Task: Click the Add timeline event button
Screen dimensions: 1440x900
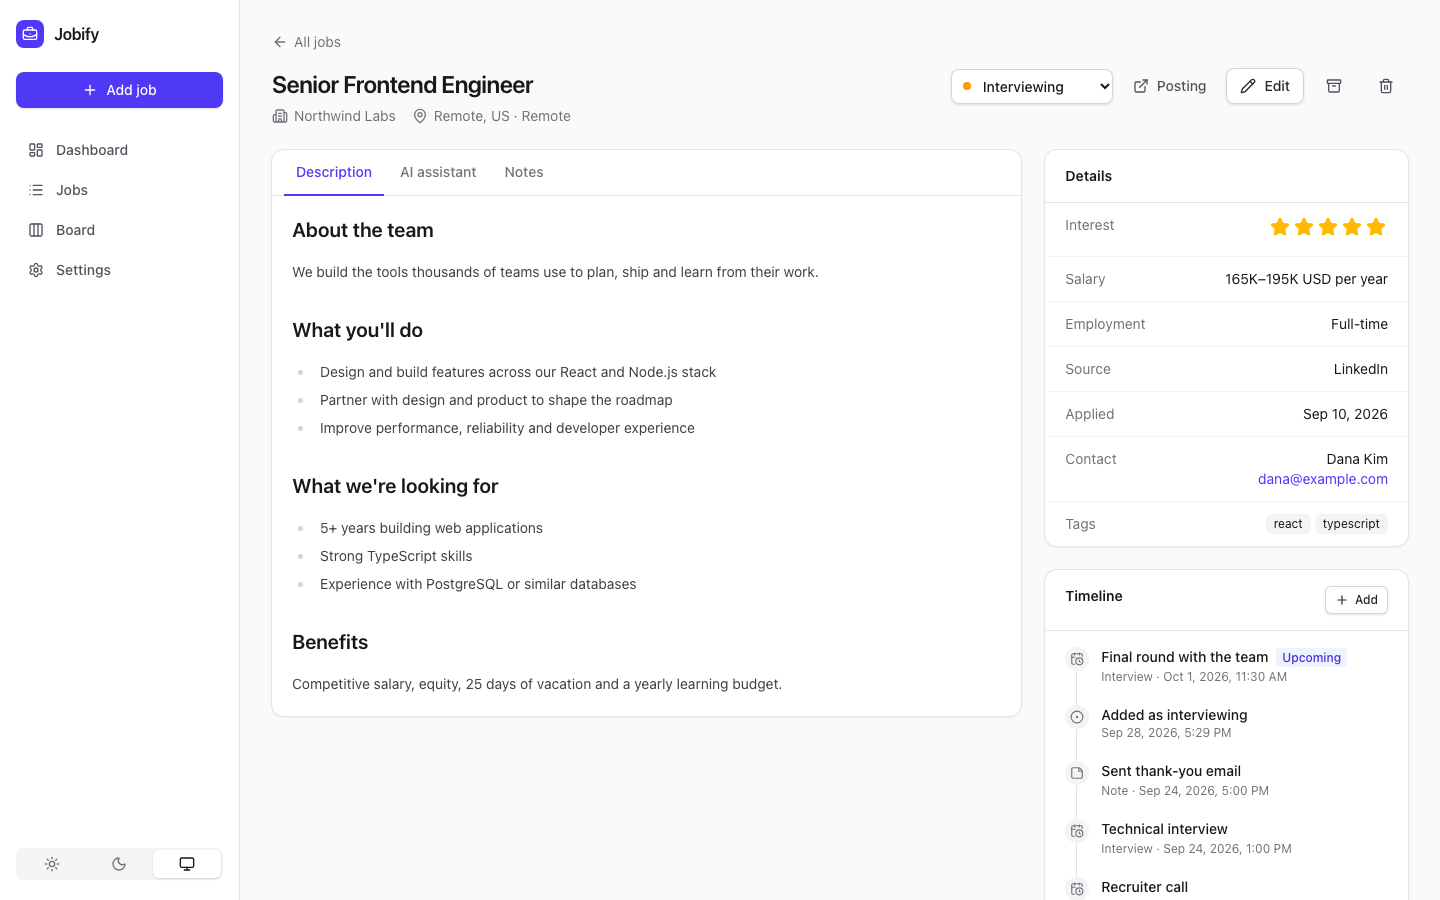Action: [x=1356, y=600]
